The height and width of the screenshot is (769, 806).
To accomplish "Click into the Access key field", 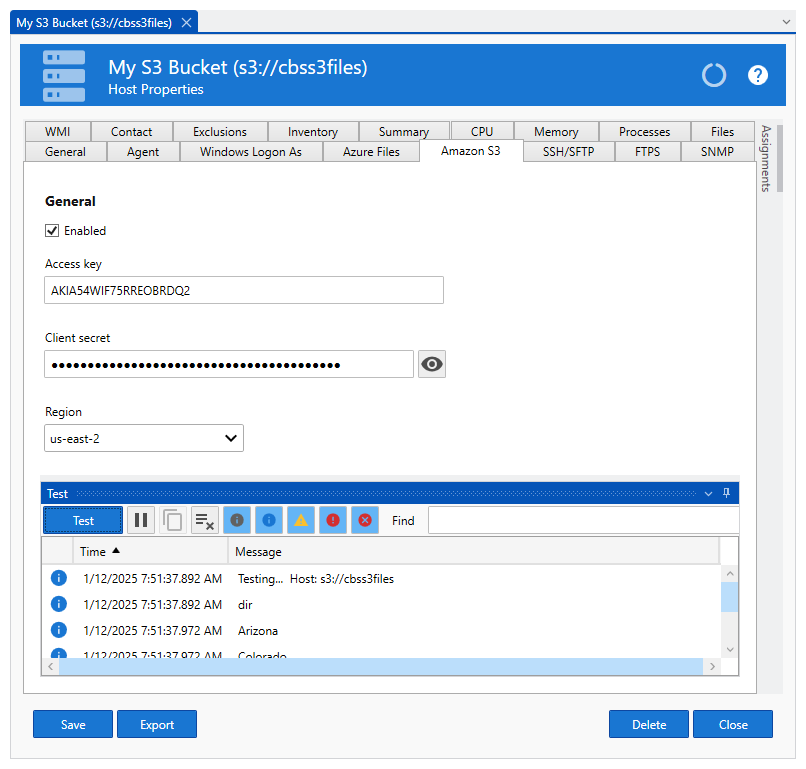I will click(244, 291).
